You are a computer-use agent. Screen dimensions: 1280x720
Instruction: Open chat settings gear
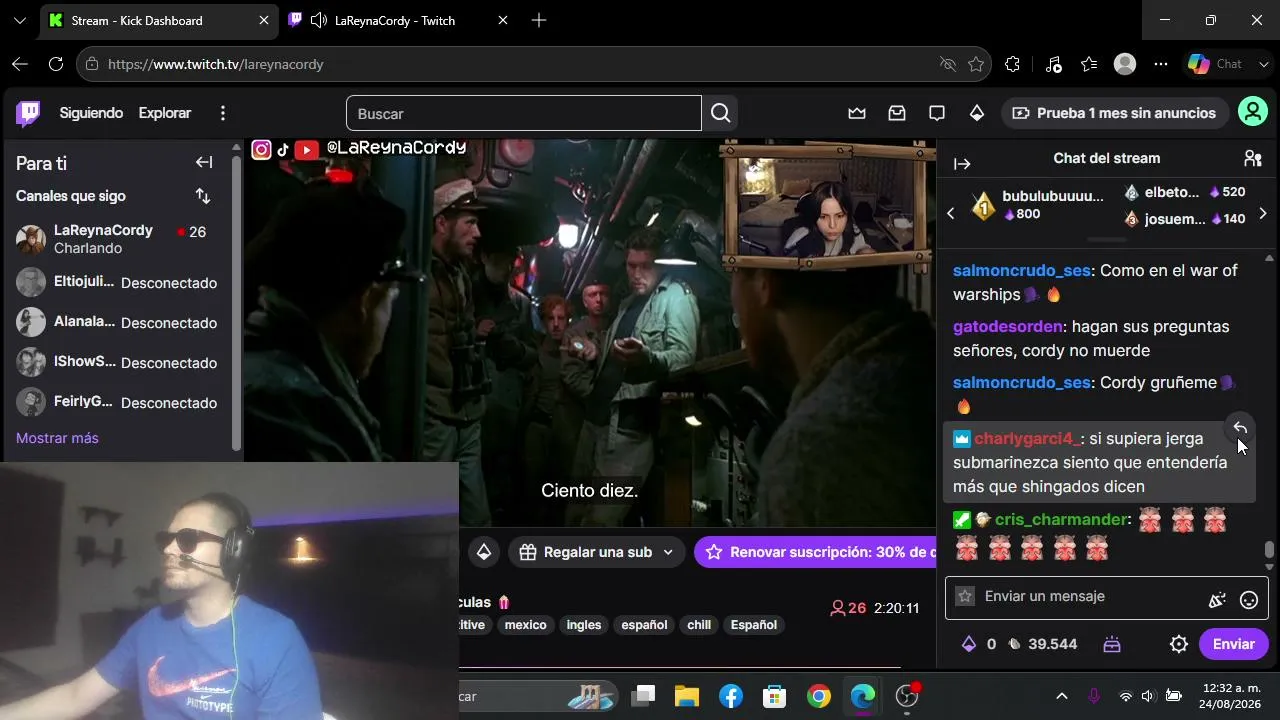pyautogui.click(x=1179, y=644)
